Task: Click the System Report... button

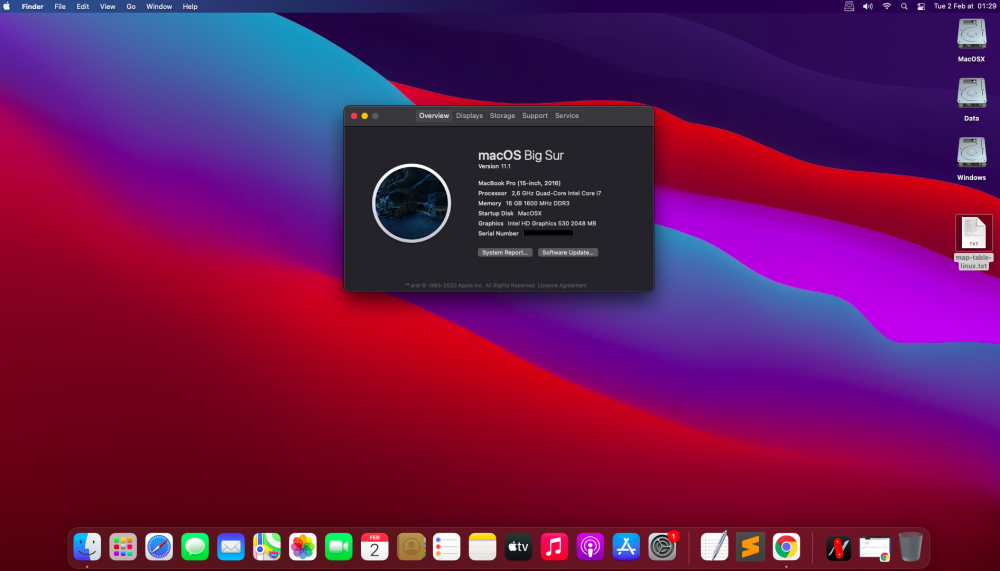Action: click(x=505, y=253)
